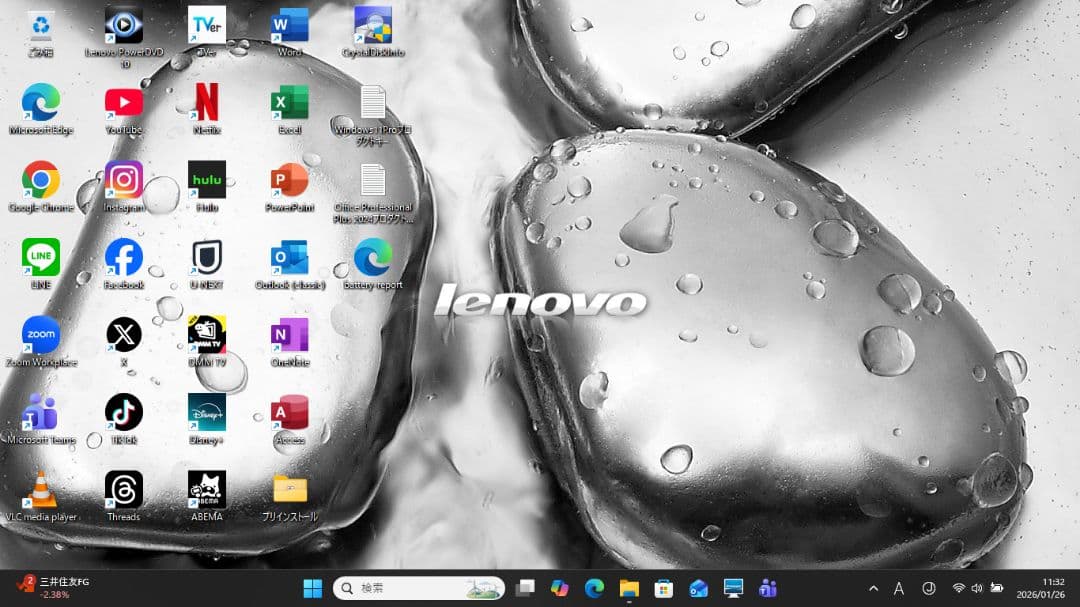
Task: Open the Disney+ shortcut
Action: 206,411
